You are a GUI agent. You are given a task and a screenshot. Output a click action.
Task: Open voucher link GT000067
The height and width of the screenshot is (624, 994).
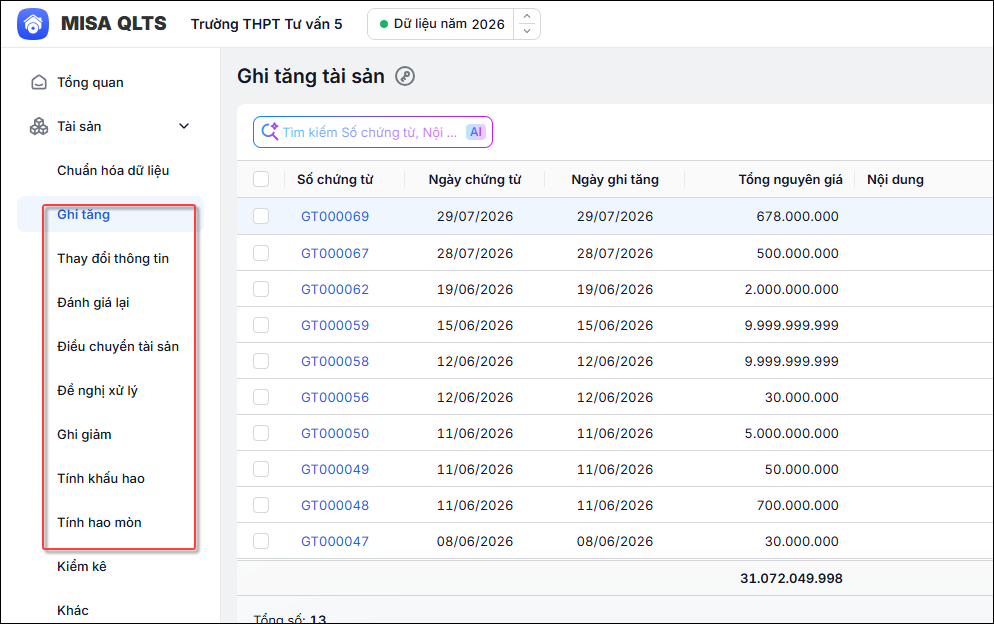click(x=335, y=253)
